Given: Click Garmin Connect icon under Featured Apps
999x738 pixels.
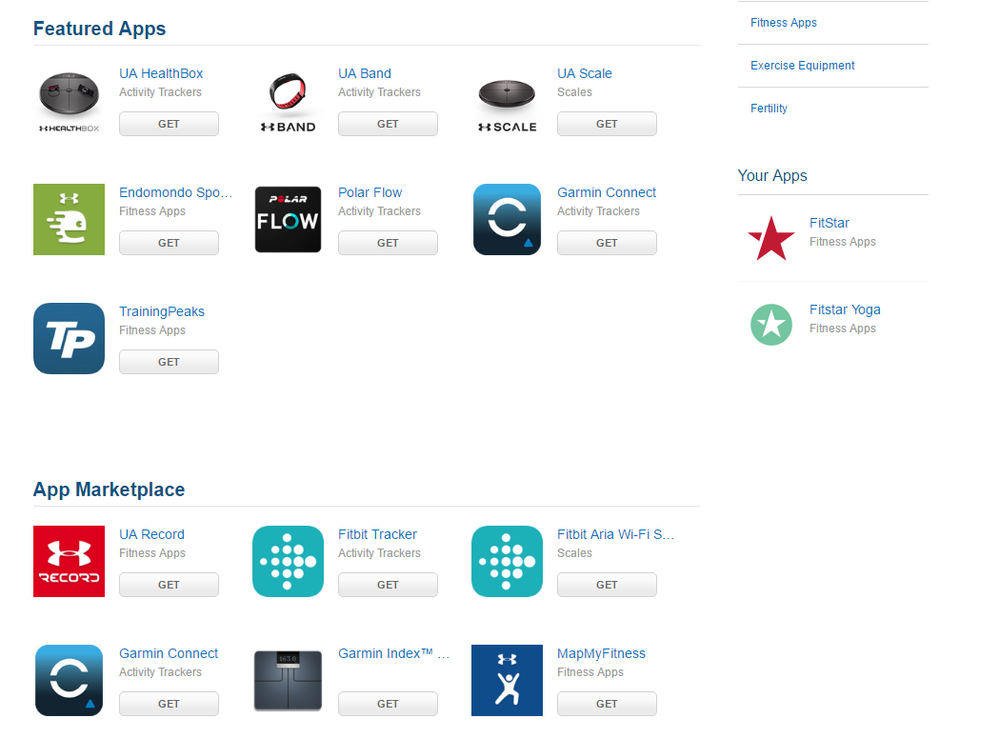Looking at the screenshot, I should tap(507, 219).
